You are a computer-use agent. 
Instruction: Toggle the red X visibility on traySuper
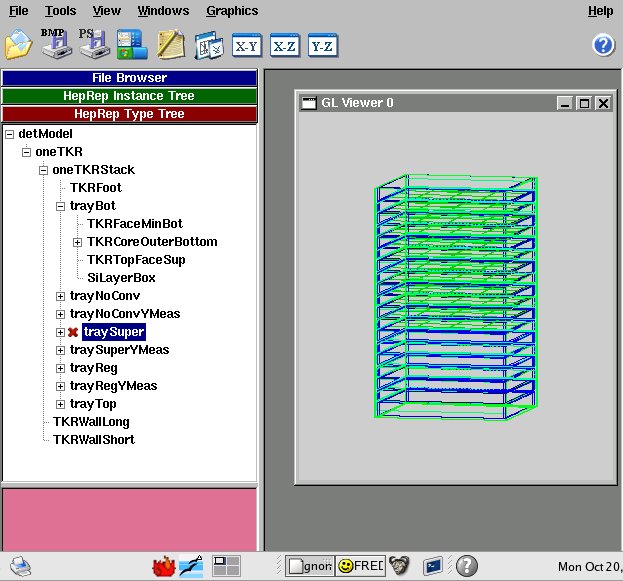pos(73,332)
